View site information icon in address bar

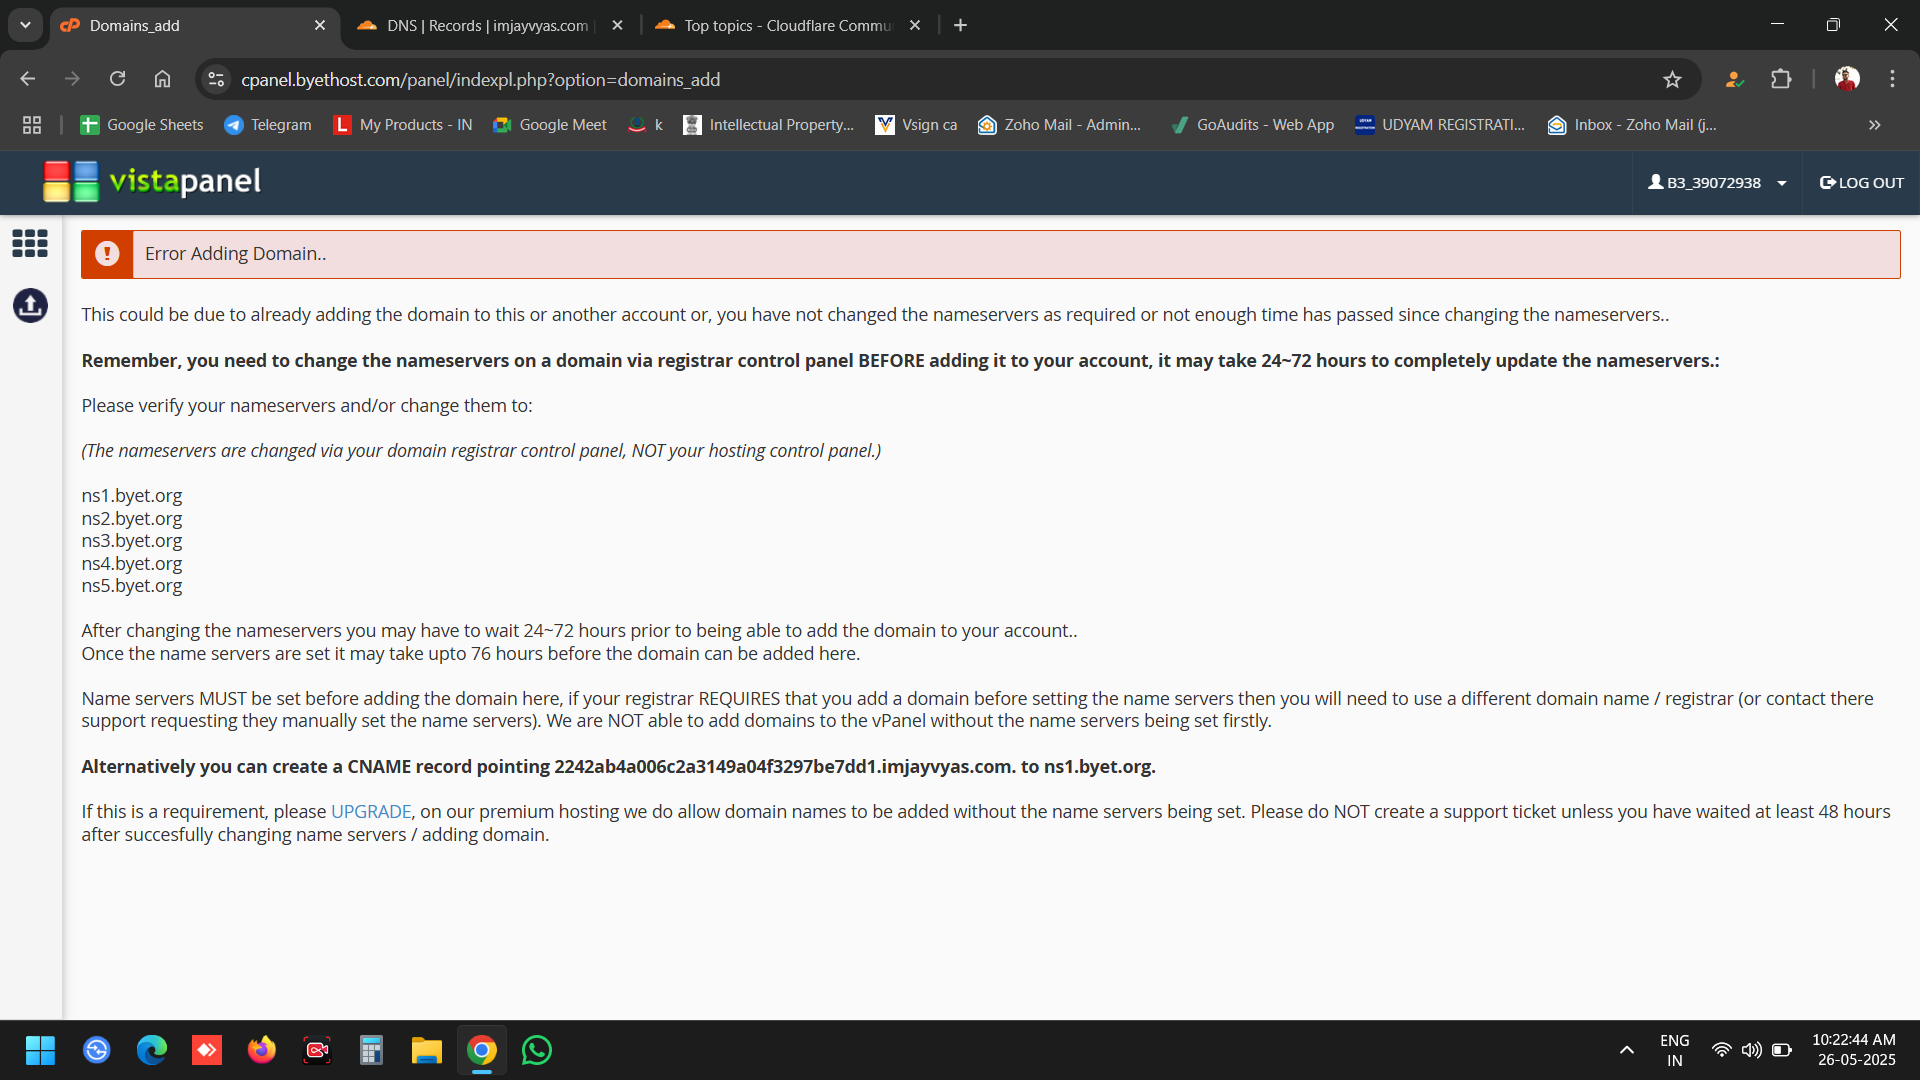click(216, 79)
